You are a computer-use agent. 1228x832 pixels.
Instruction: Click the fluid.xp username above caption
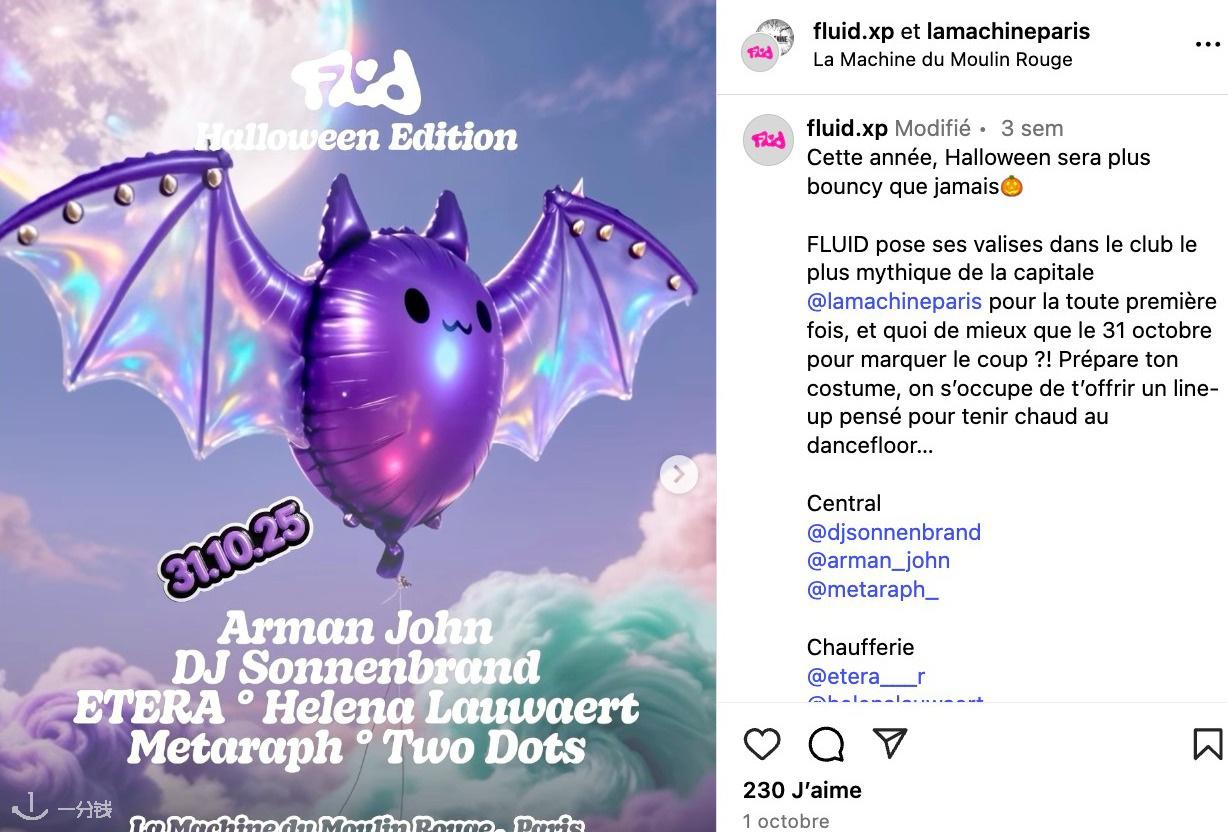tap(847, 128)
